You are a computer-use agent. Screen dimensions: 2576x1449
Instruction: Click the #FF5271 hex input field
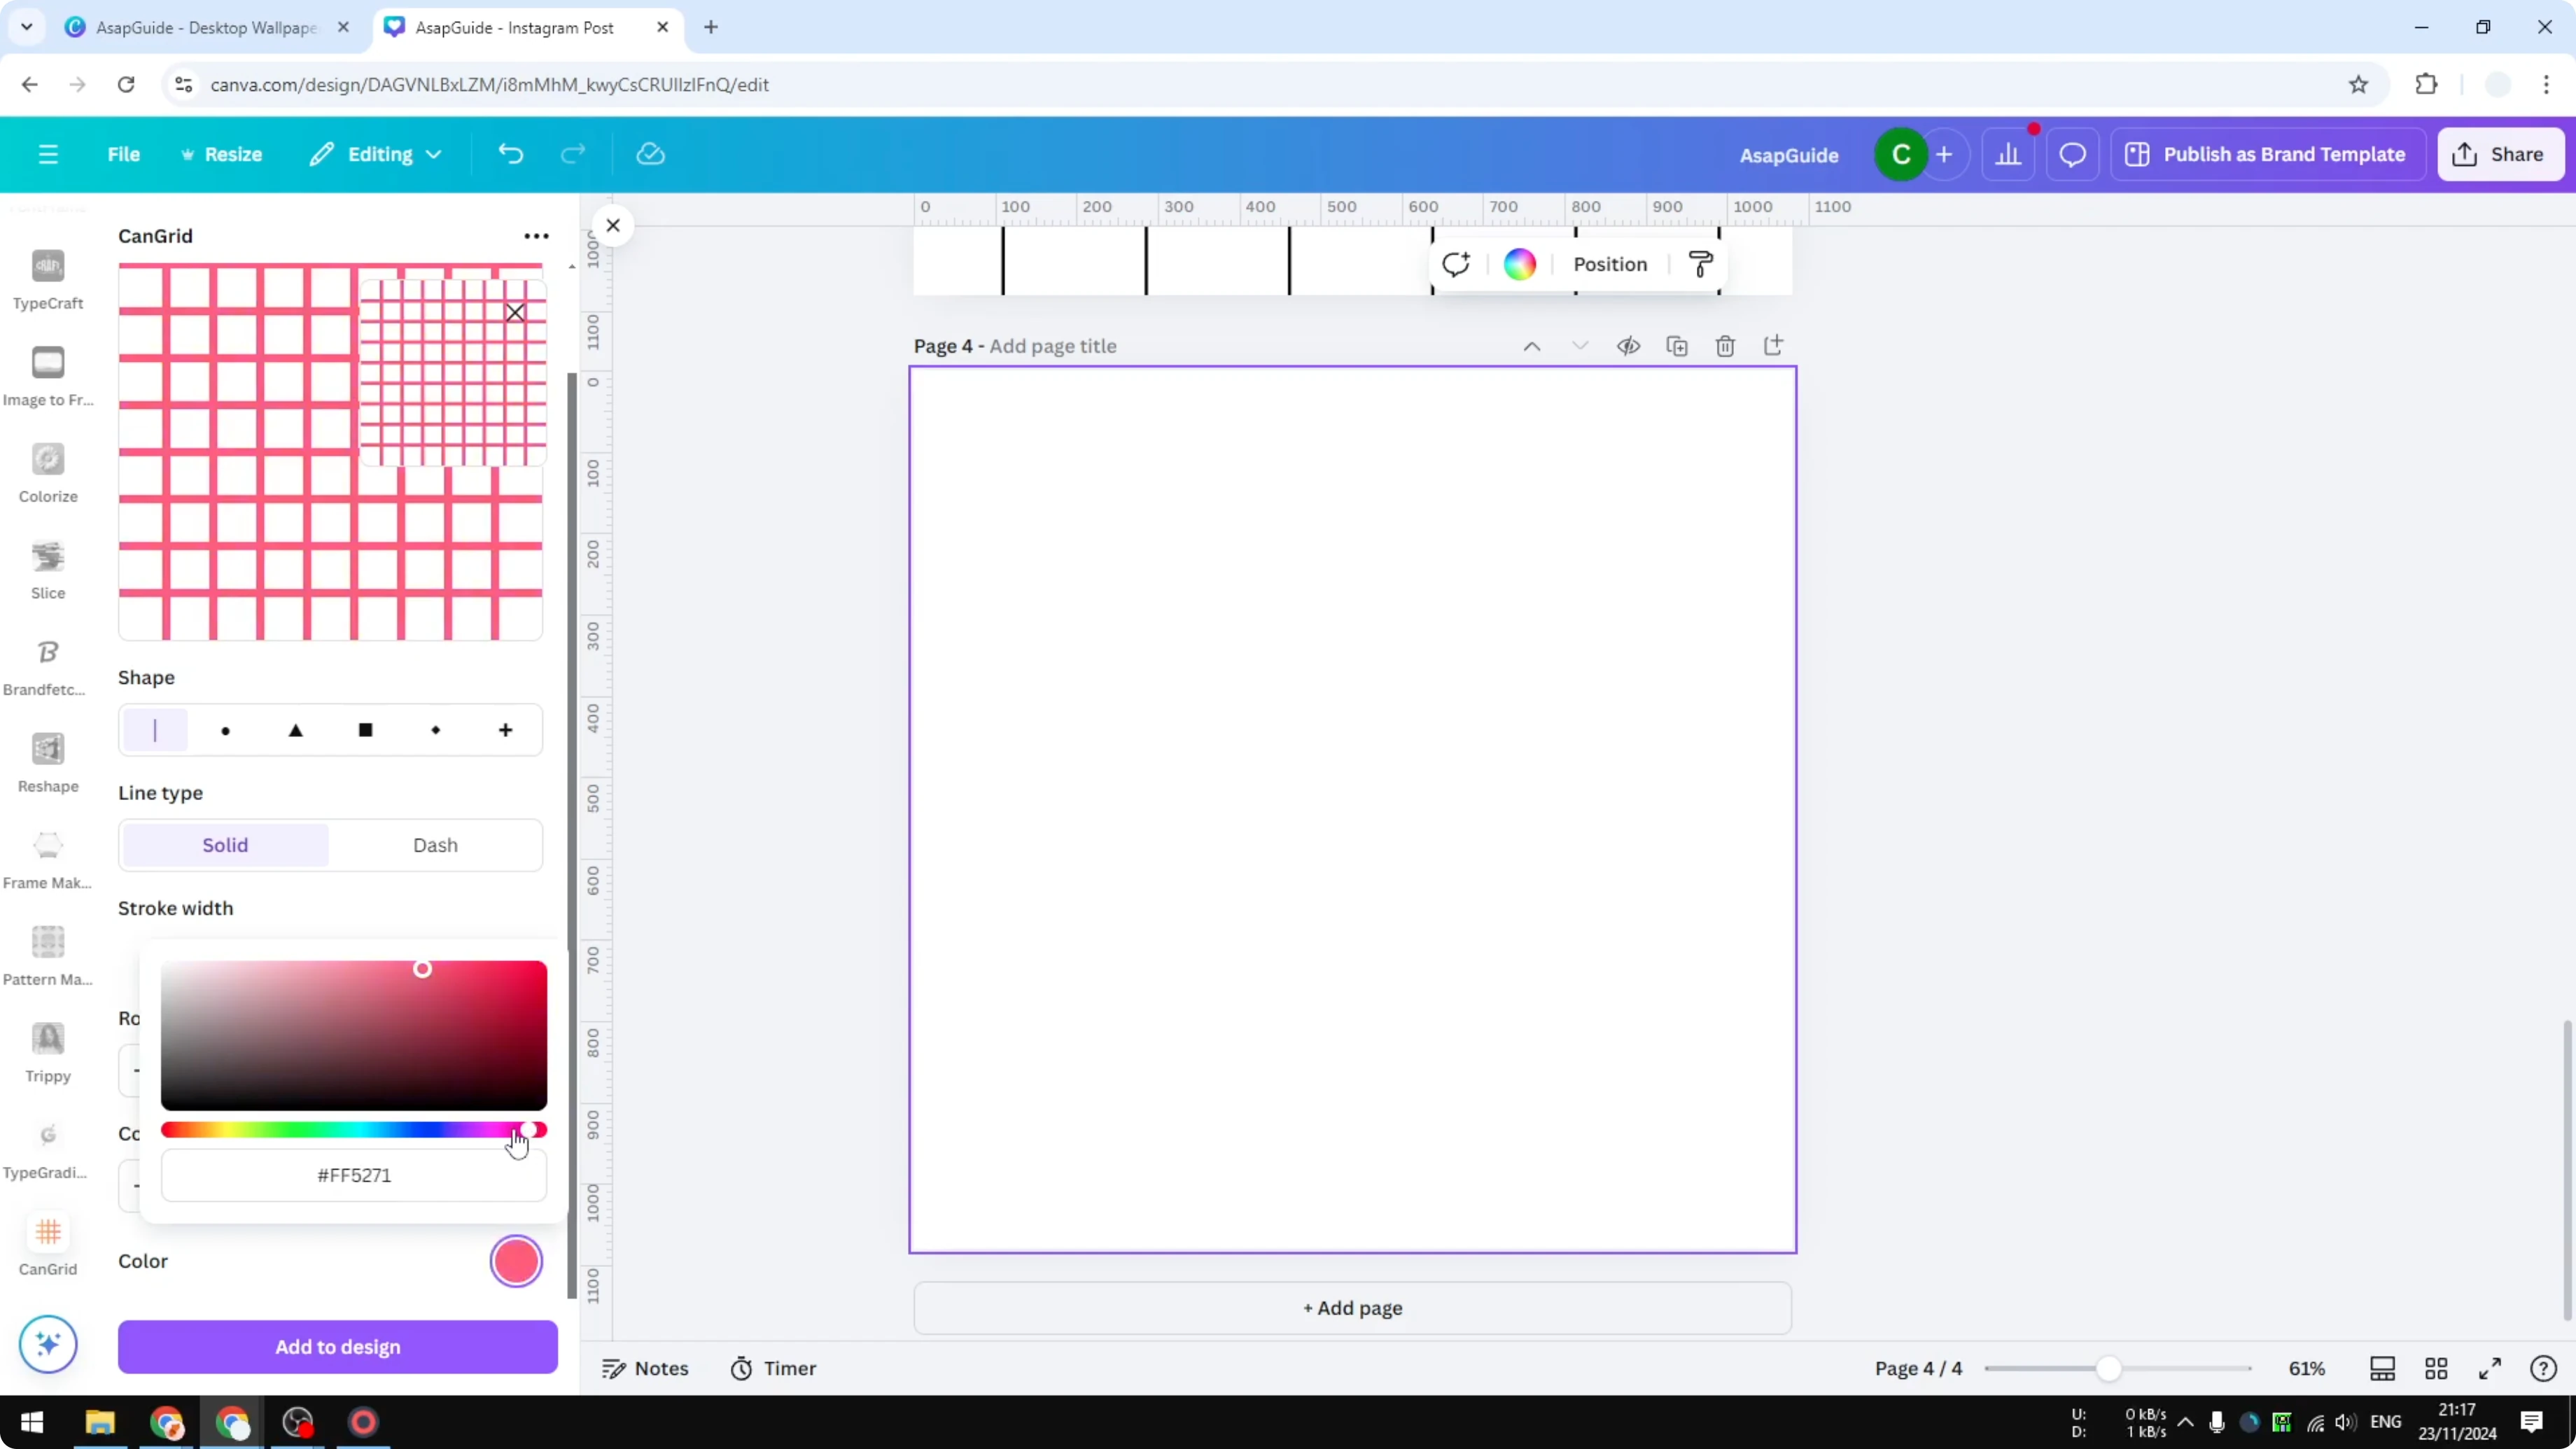coord(353,1176)
